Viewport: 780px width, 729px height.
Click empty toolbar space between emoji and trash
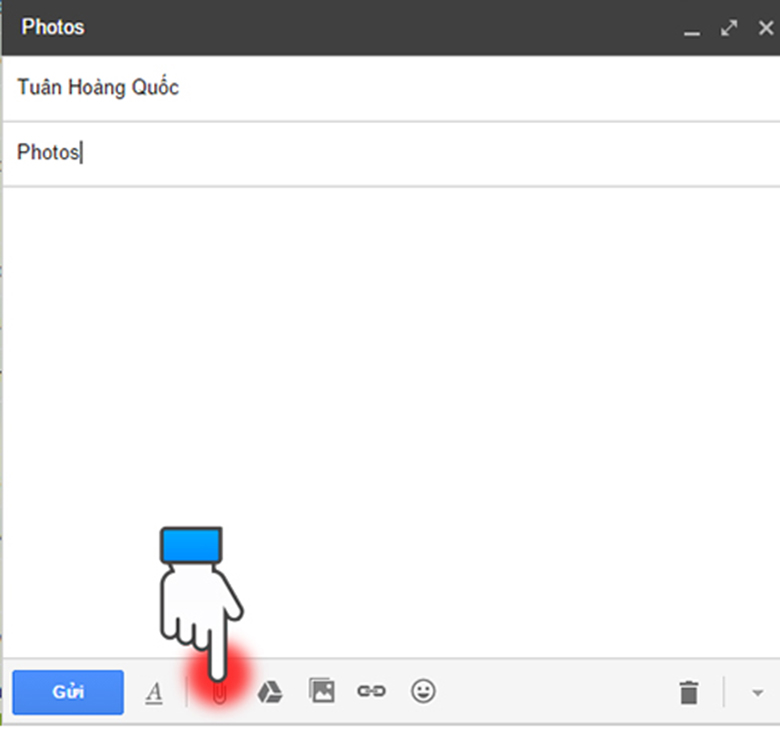coord(550,692)
